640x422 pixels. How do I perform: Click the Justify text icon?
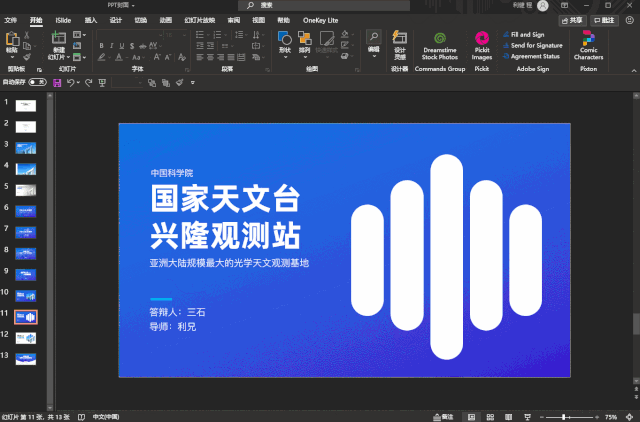tap(231, 58)
